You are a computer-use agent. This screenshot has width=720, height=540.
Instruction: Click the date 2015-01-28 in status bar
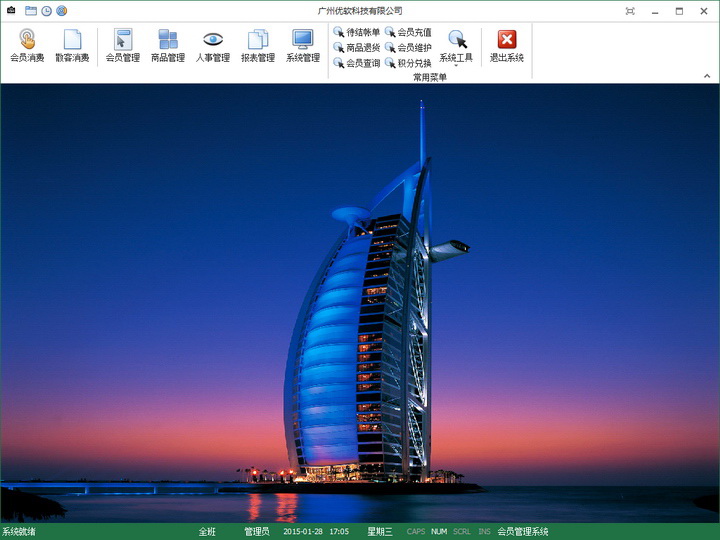point(303,532)
